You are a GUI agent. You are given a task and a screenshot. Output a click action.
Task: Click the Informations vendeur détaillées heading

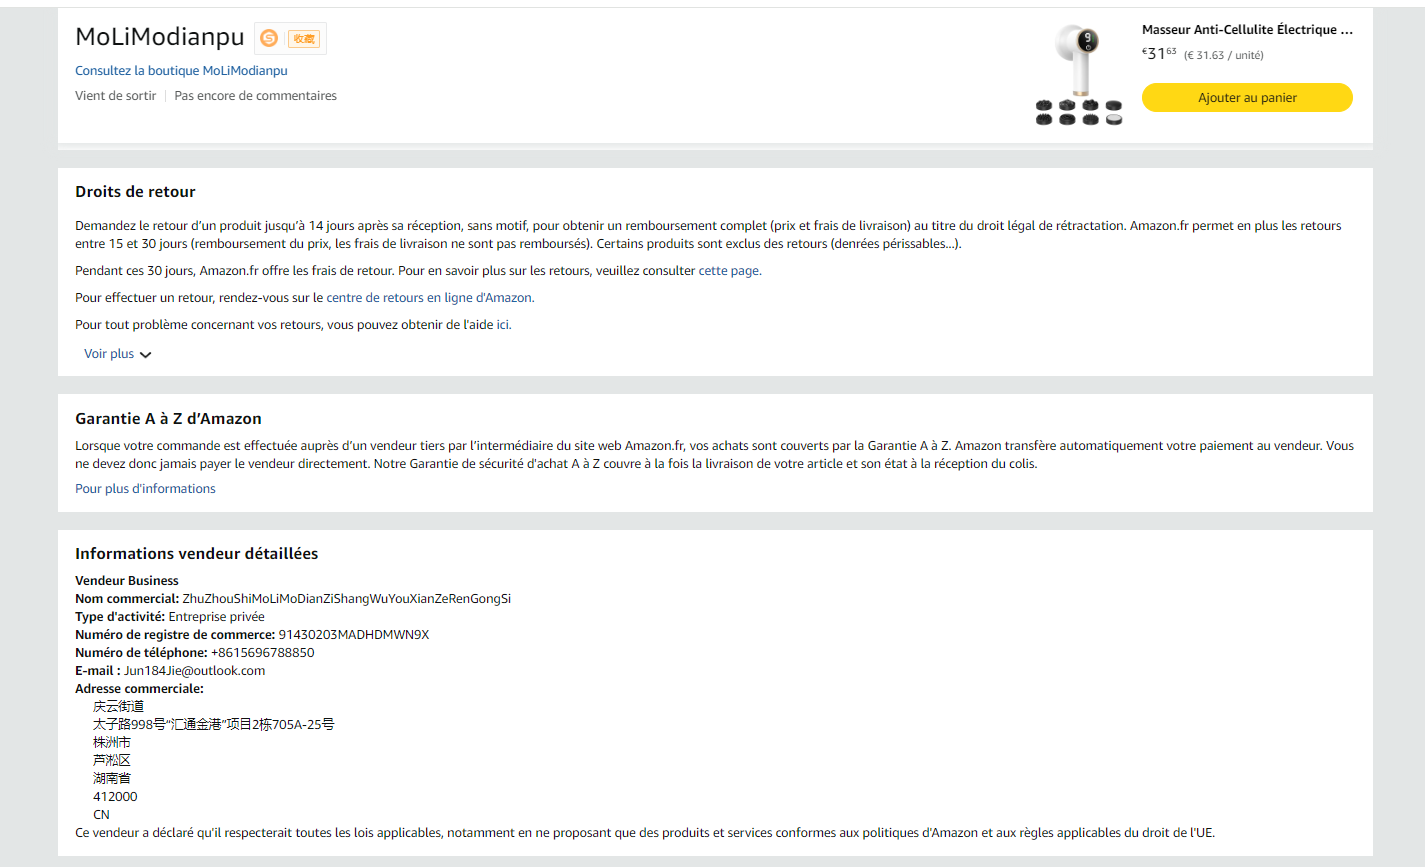[x=196, y=554]
